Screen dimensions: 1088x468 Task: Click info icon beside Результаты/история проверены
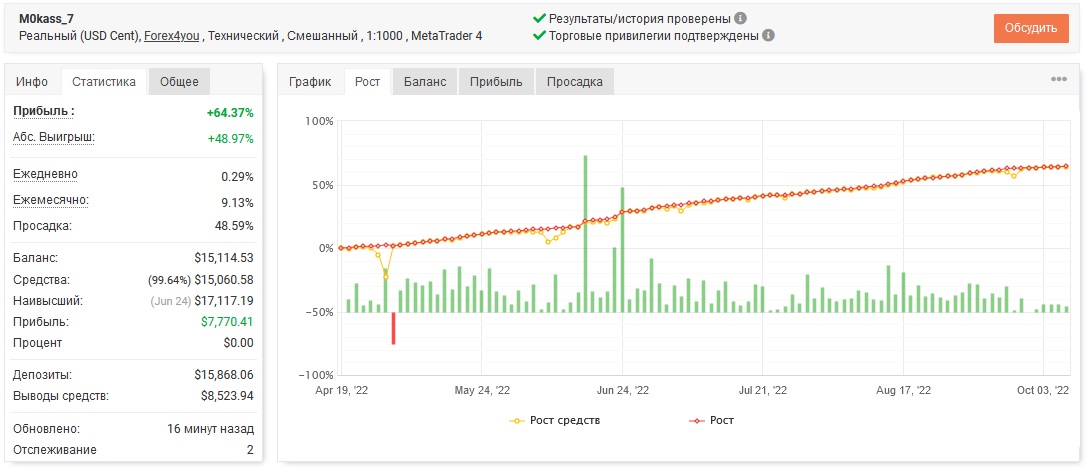[x=741, y=19]
